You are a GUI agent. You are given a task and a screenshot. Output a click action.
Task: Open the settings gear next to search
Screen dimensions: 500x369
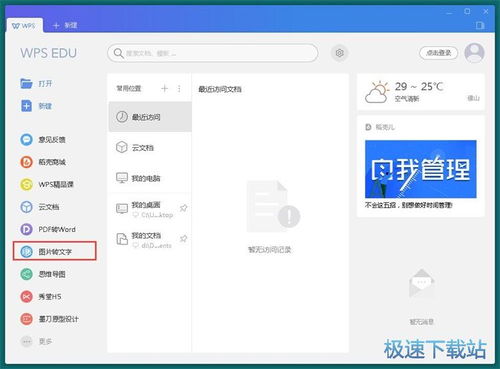tap(339, 53)
